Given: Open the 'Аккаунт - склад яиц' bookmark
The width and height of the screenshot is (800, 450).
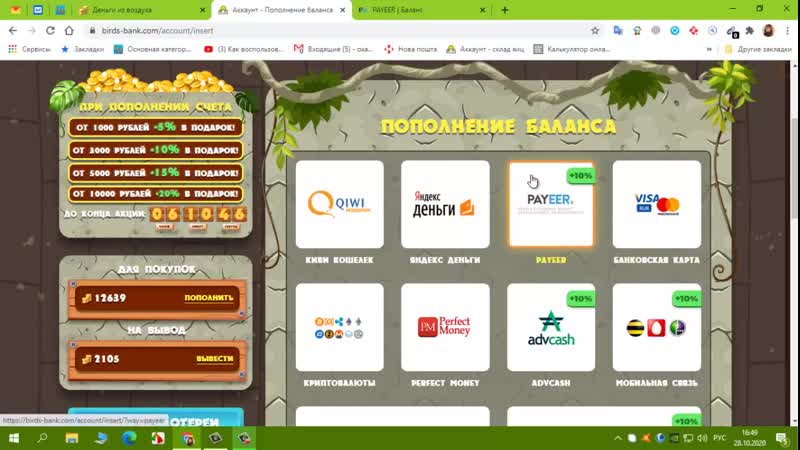Looking at the screenshot, I should point(485,49).
